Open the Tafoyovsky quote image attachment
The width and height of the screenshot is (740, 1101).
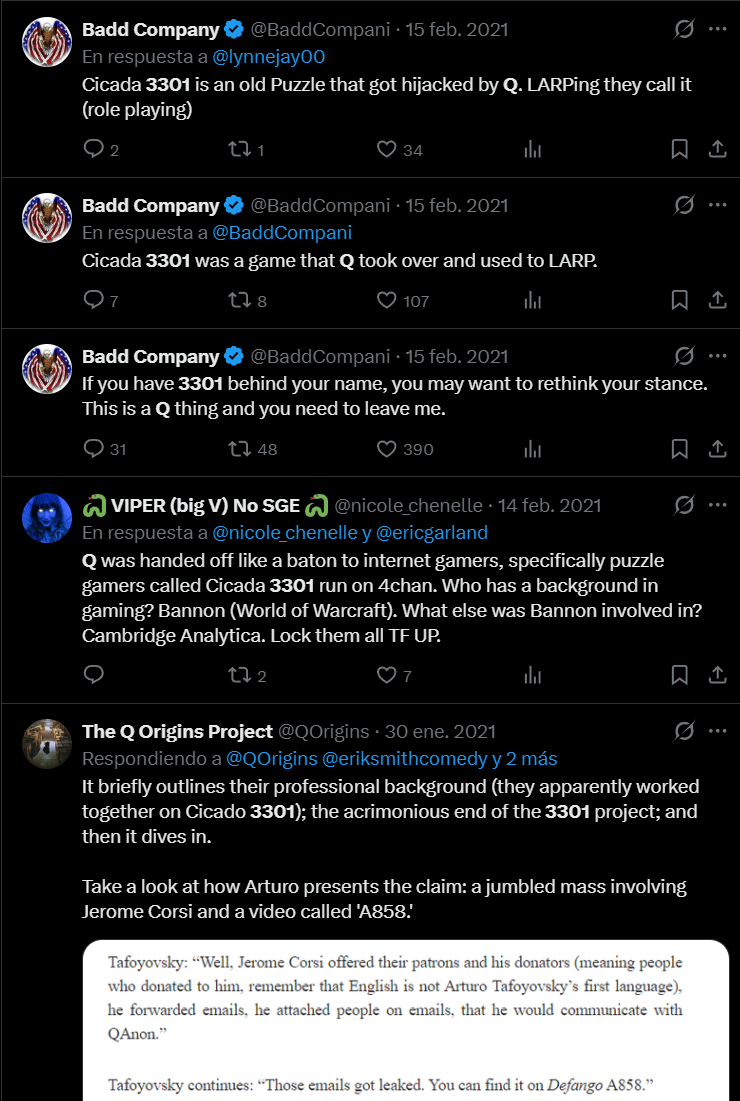(405, 1020)
